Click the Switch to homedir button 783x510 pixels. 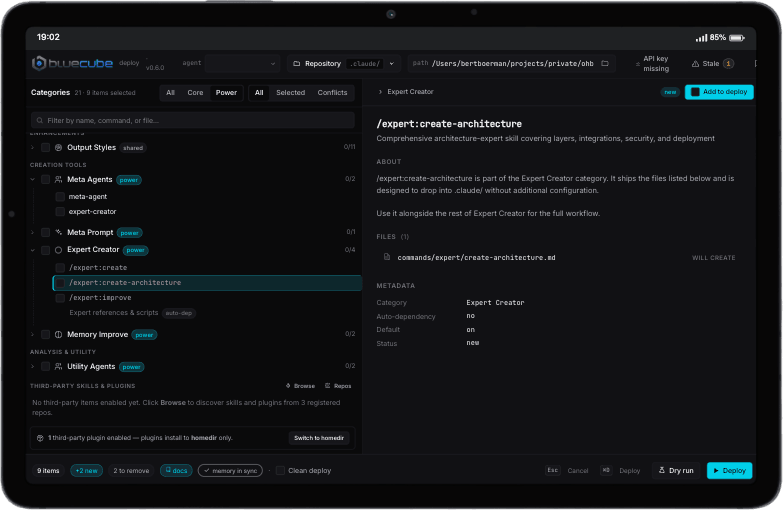coord(319,438)
